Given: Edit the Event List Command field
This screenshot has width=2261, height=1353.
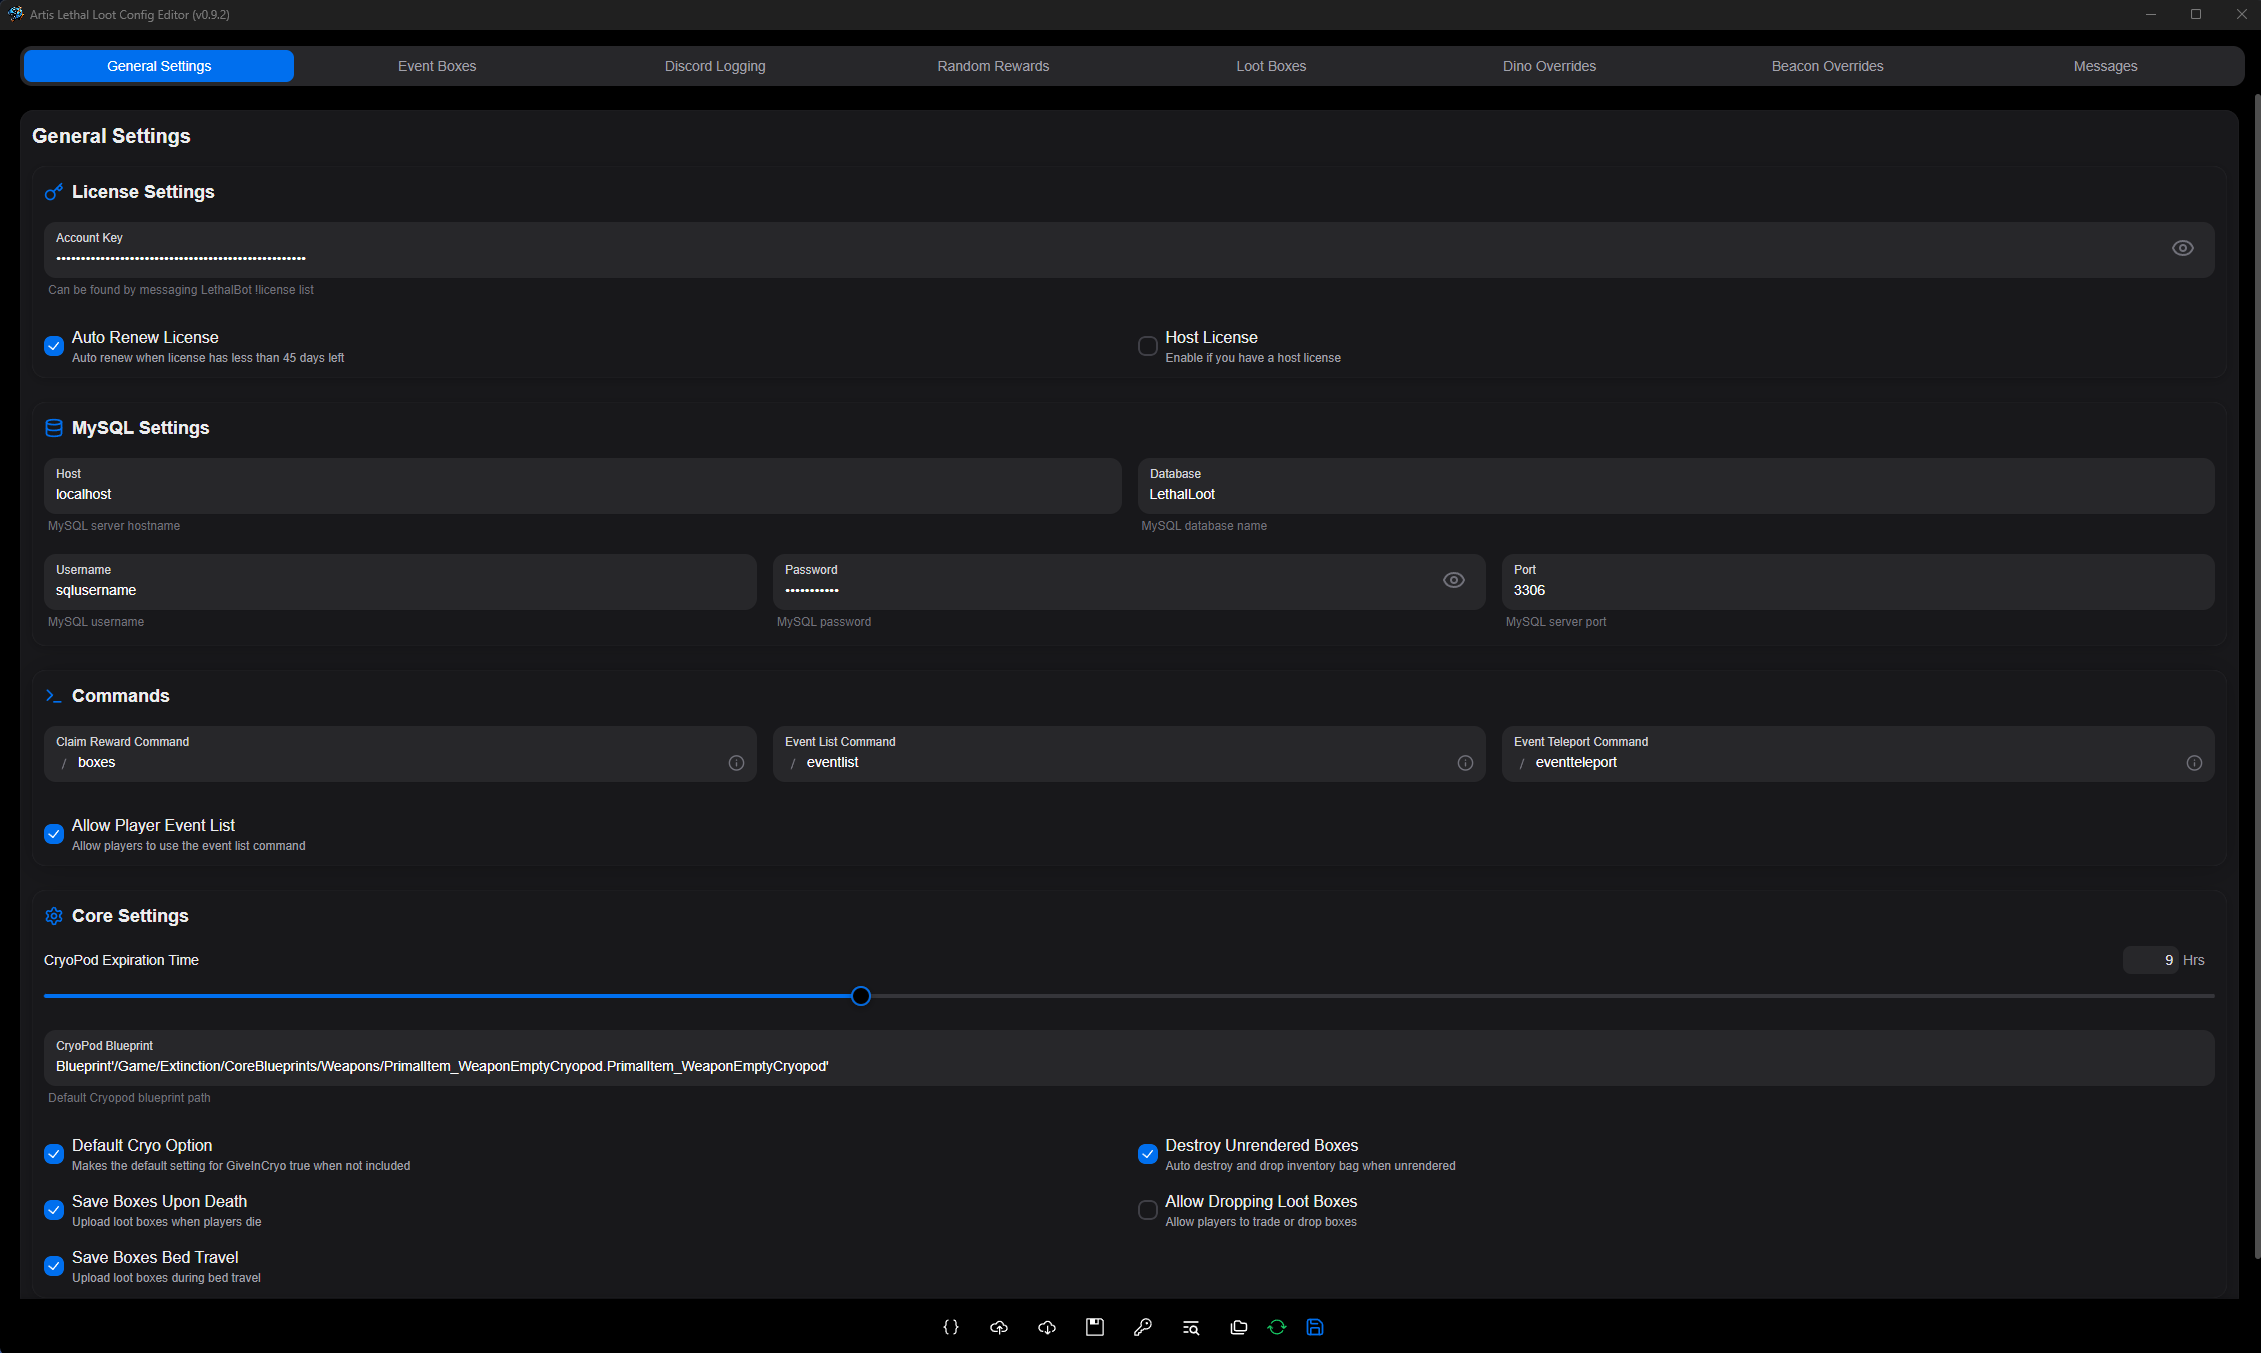Looking at the screenshot, I should 1129,754.
